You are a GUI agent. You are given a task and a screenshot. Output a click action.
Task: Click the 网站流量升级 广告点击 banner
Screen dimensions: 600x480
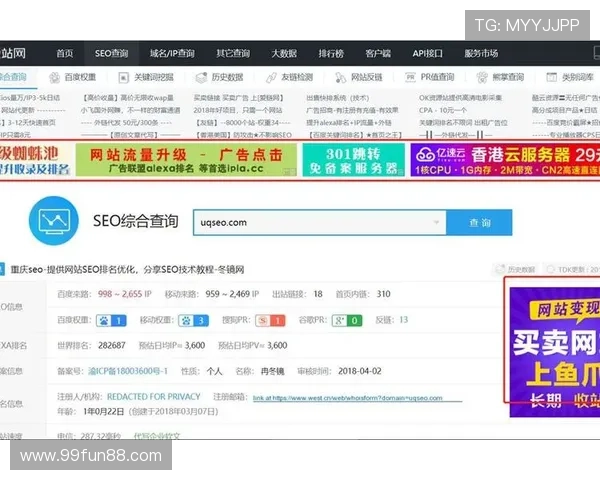coord(186,160)
